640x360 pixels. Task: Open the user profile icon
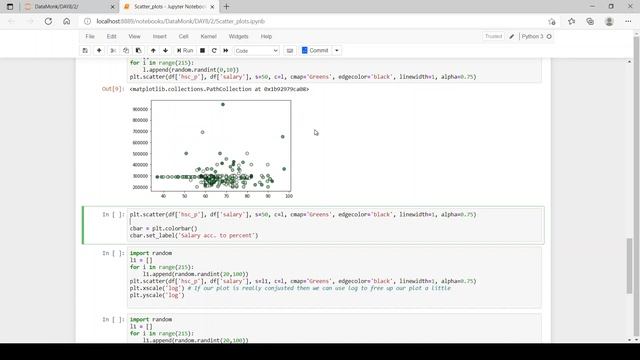[609, 21]
